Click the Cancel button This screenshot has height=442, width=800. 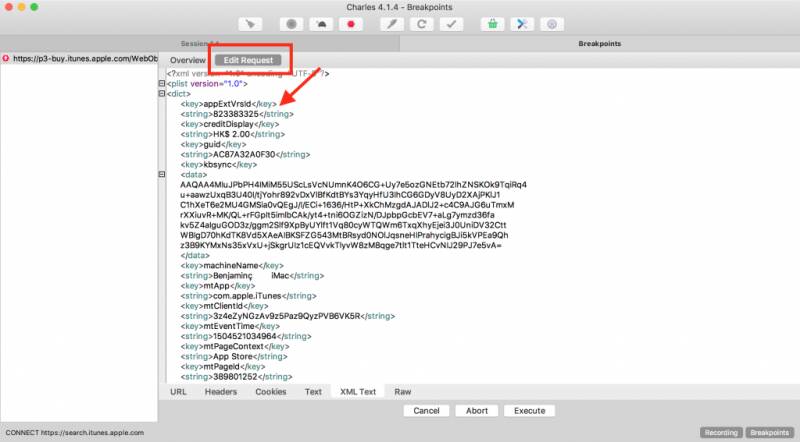(x=427, y=411)
